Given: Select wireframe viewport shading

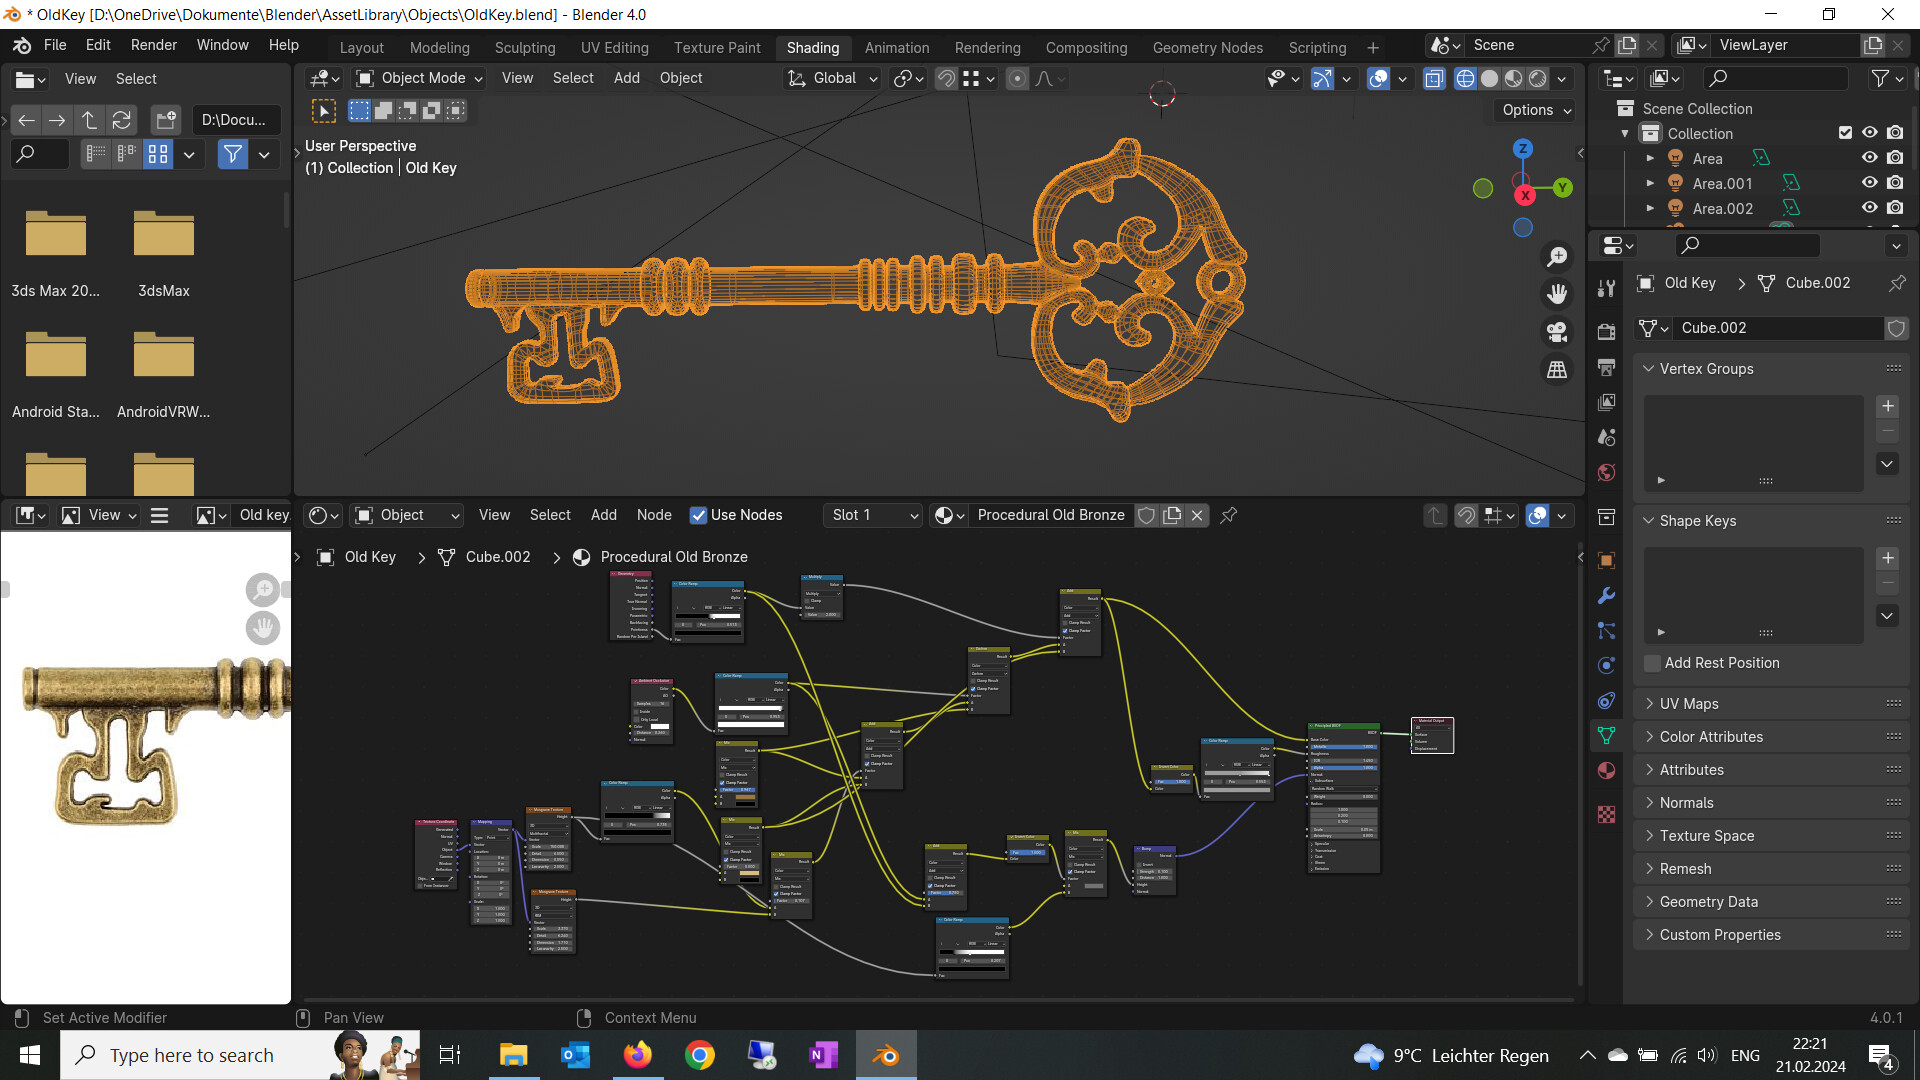Looking at the screenshot, I should point(1465,78).
